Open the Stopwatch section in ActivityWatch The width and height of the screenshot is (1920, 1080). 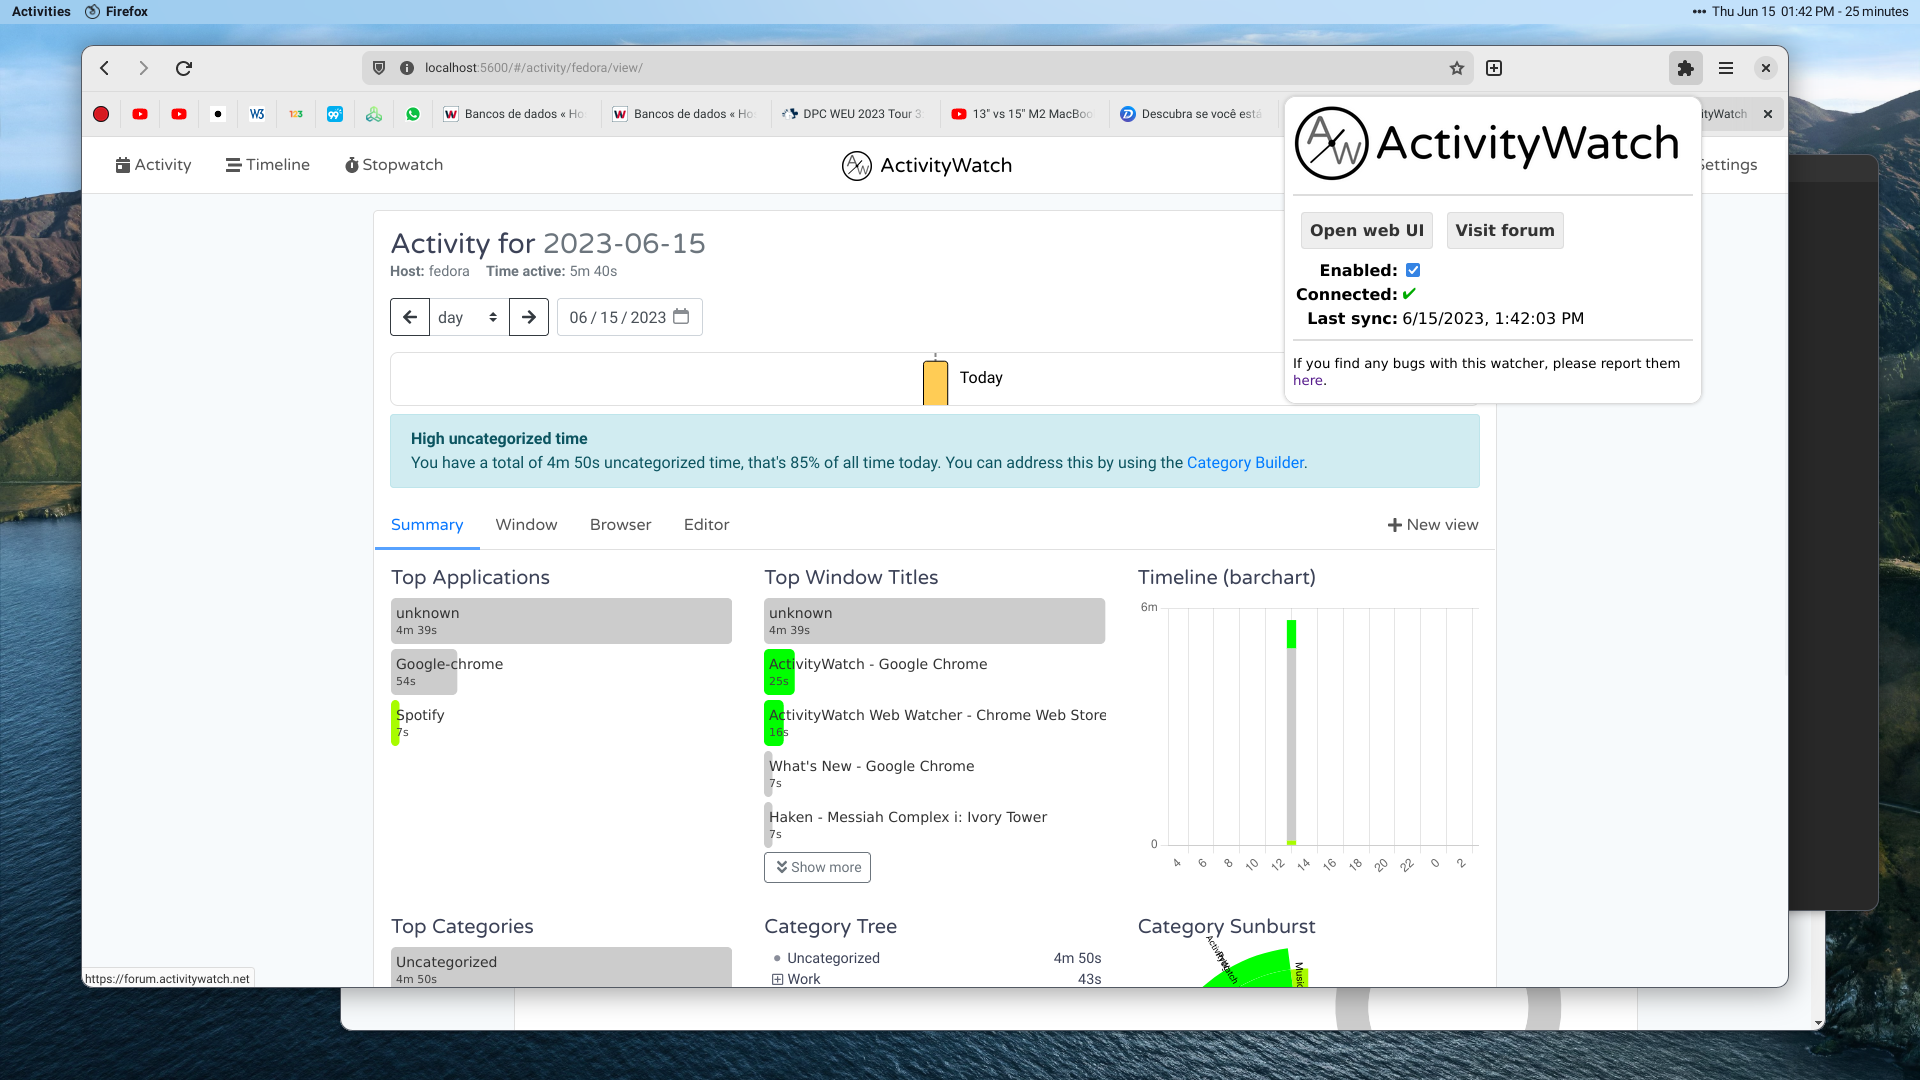click(393, 164)
